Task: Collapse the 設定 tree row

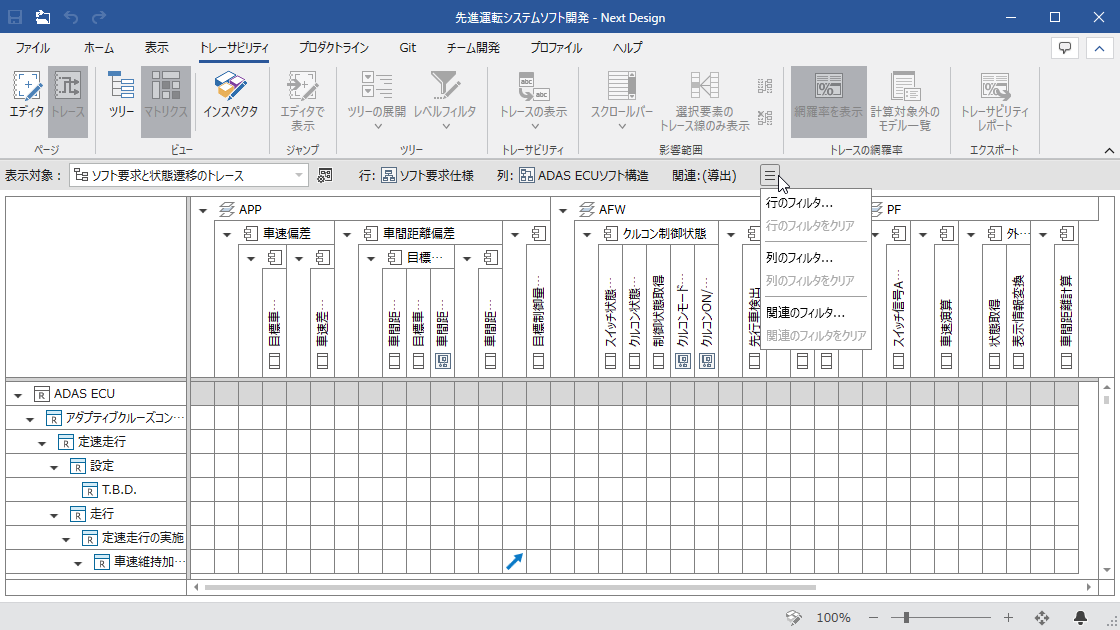Action: click(x=54, y=467)
